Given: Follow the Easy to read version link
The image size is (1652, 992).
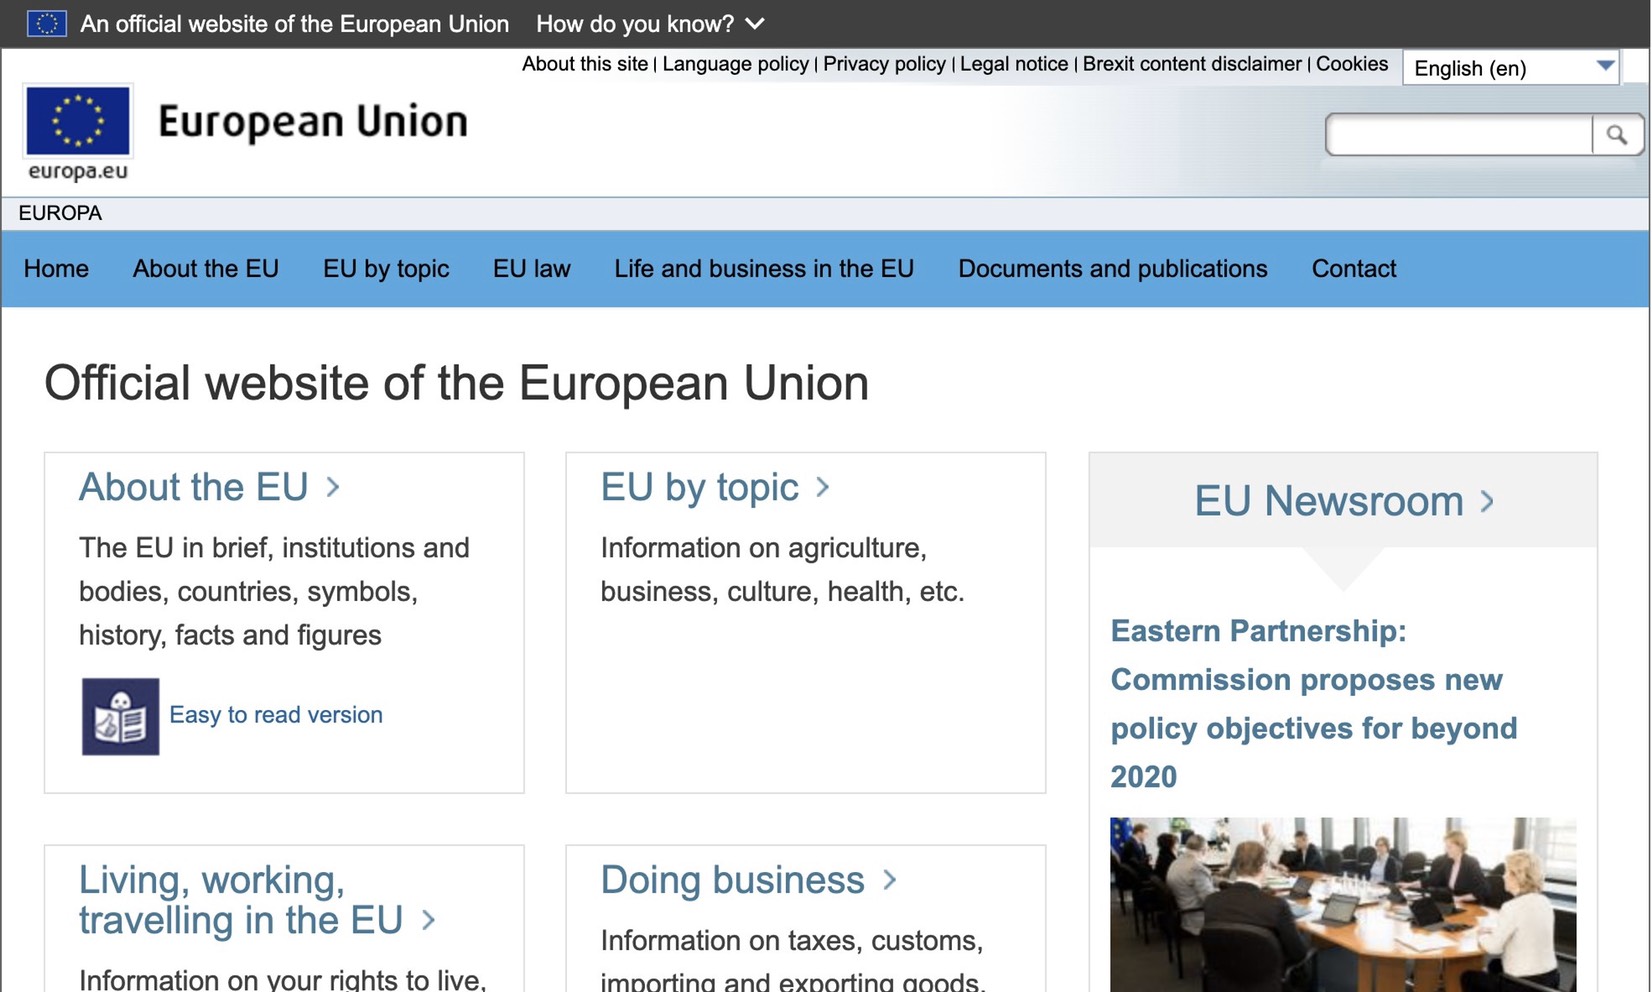Looking at the screenshot, I should pyautogui.click(x=276, y=715).
